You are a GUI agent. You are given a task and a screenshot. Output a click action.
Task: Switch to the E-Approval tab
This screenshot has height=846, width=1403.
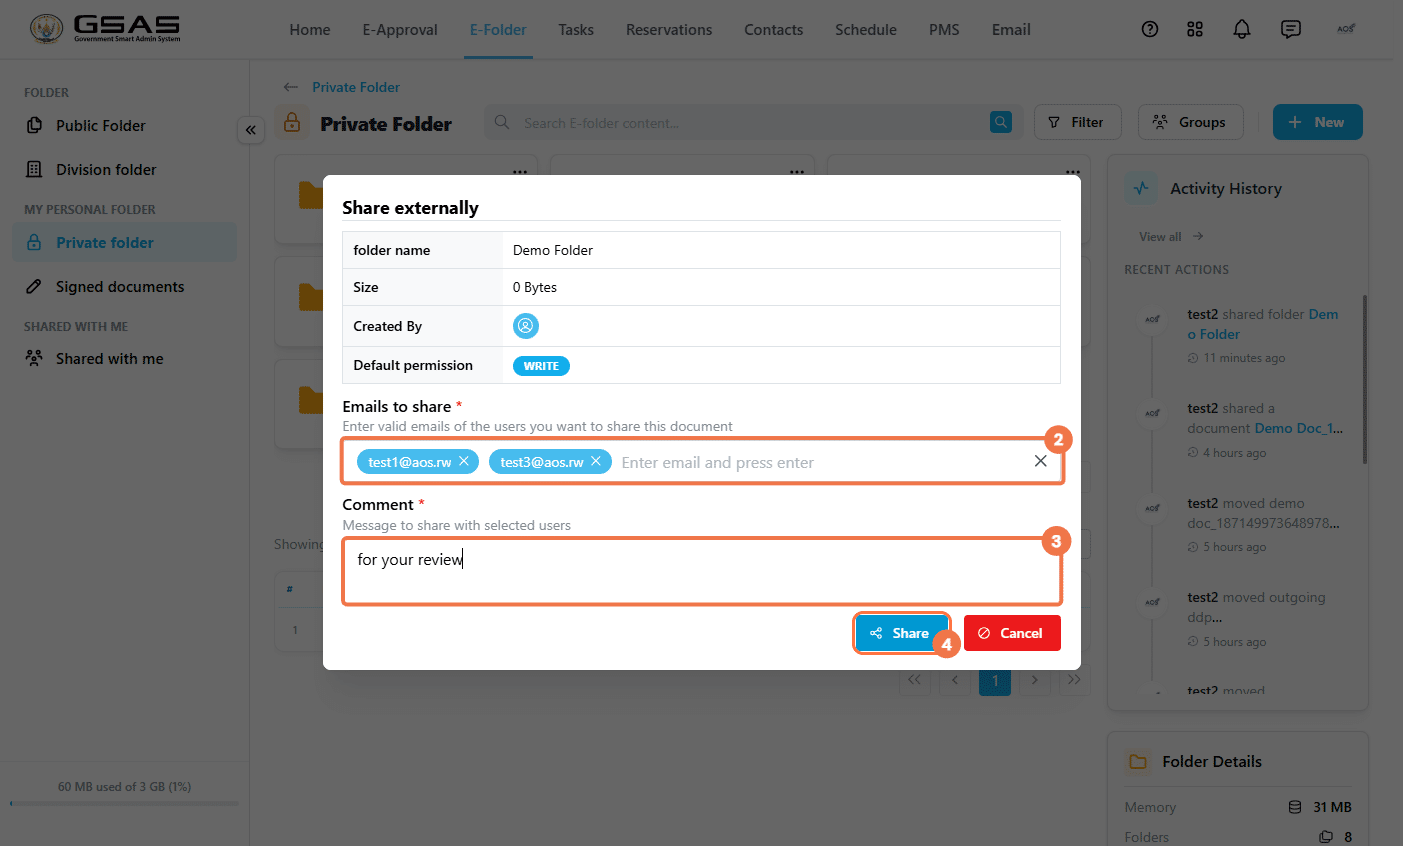[x=400, y=30]
